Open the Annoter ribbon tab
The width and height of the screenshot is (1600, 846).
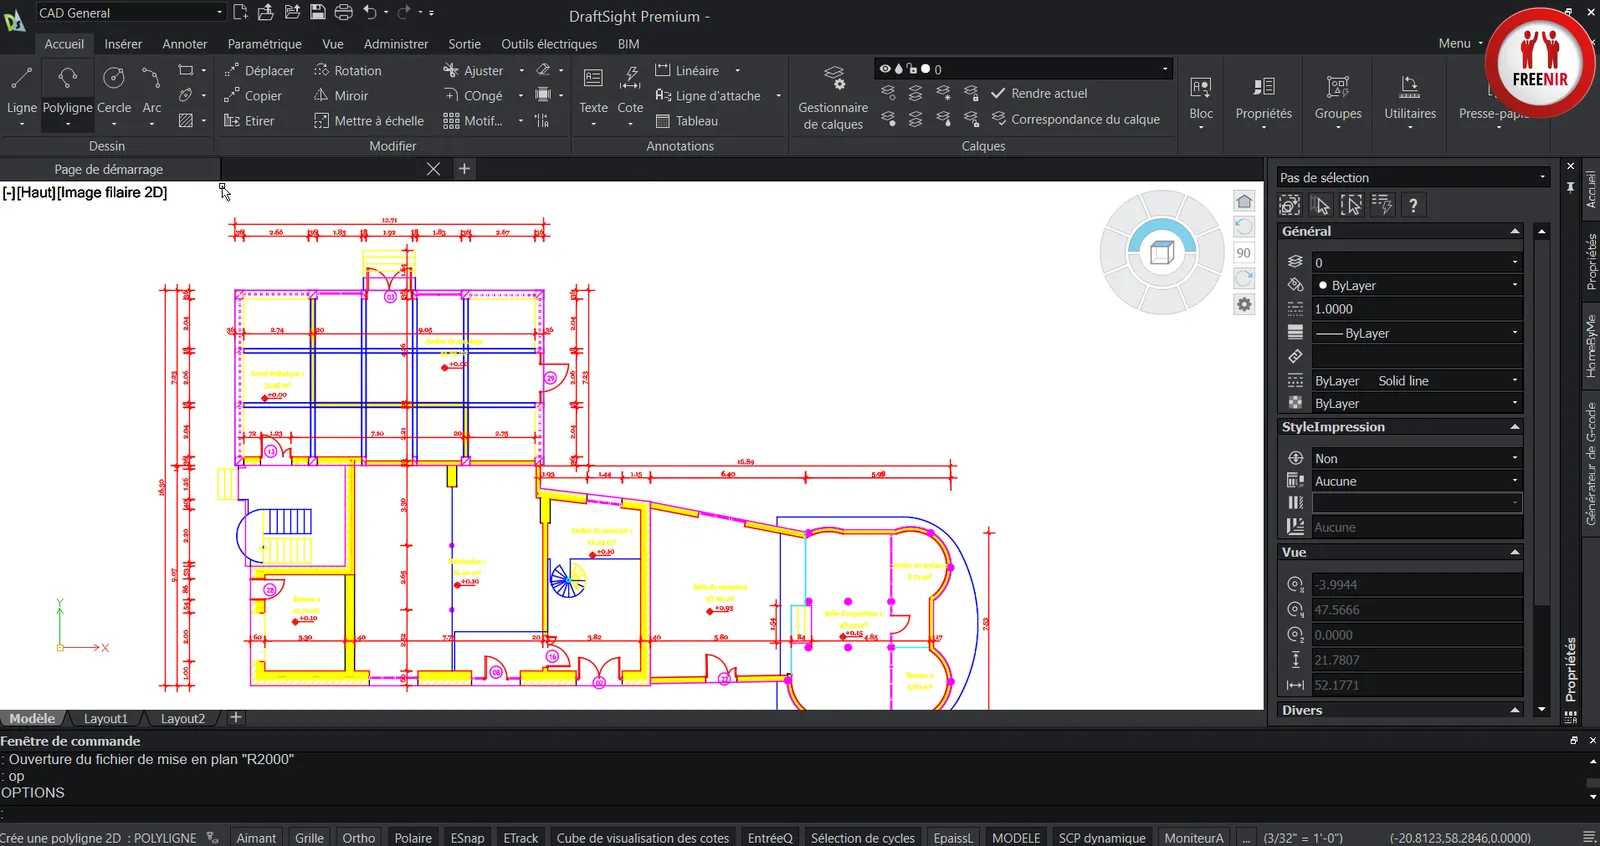tap(185, 44)
